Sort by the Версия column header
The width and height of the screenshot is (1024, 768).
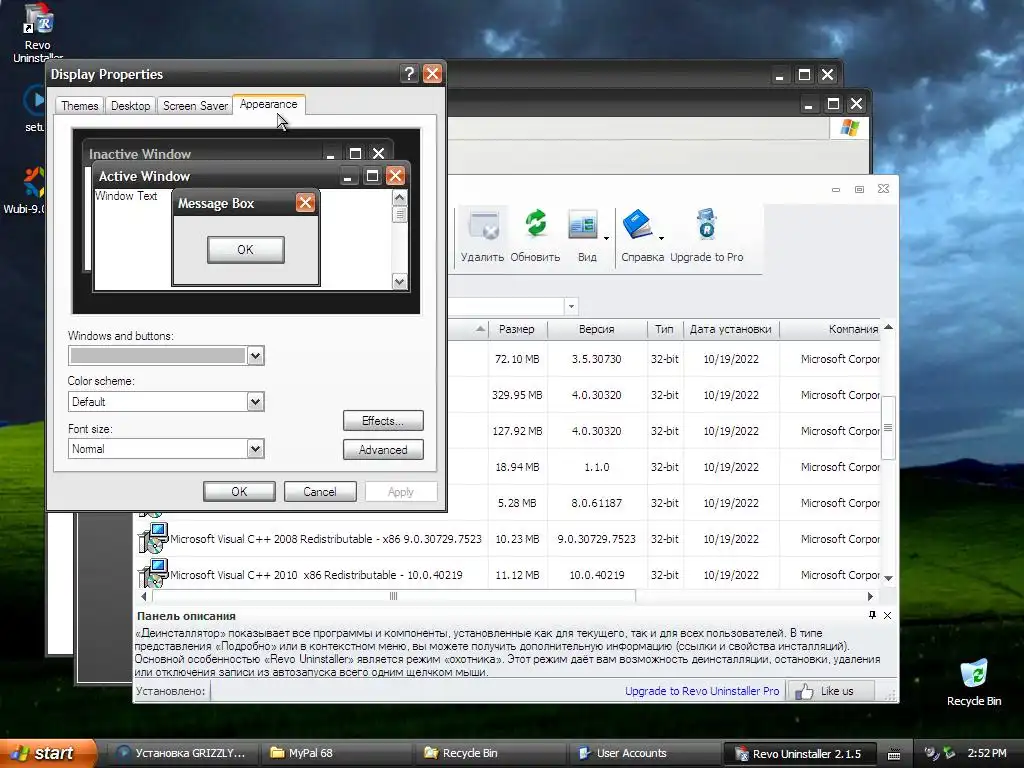pos(597,329)
